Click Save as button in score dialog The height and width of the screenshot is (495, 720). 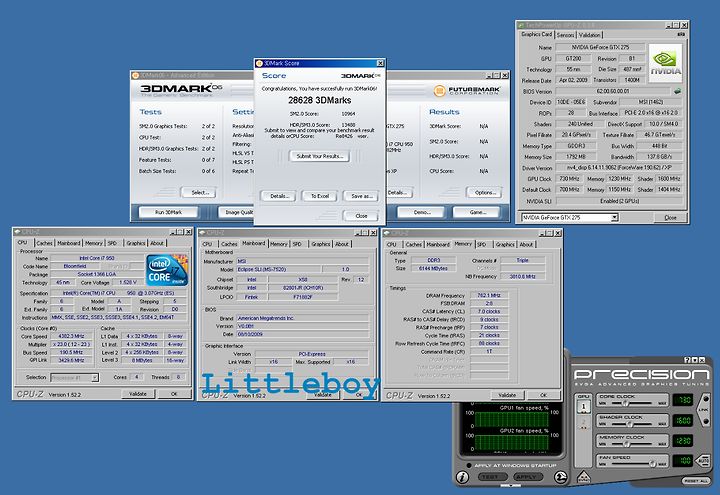[361, 196]
